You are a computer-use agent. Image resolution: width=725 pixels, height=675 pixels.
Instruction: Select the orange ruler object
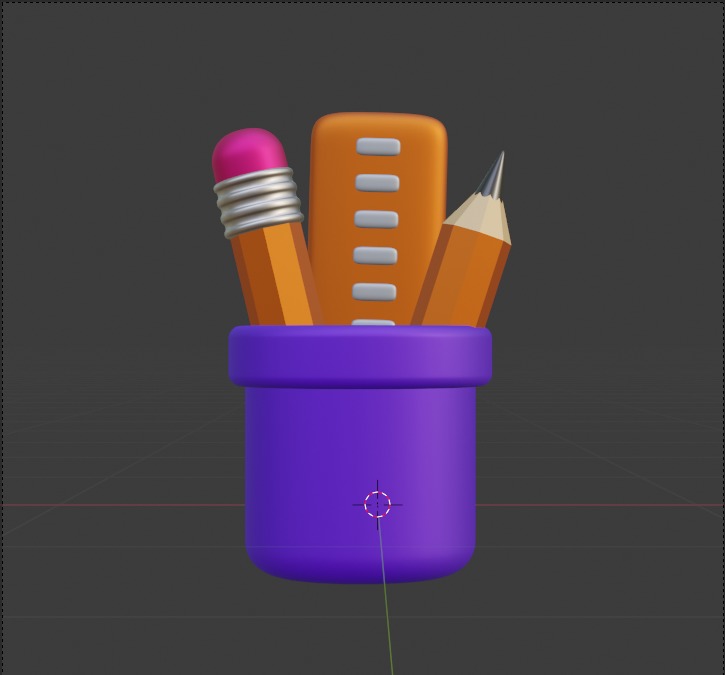point(378,217)
